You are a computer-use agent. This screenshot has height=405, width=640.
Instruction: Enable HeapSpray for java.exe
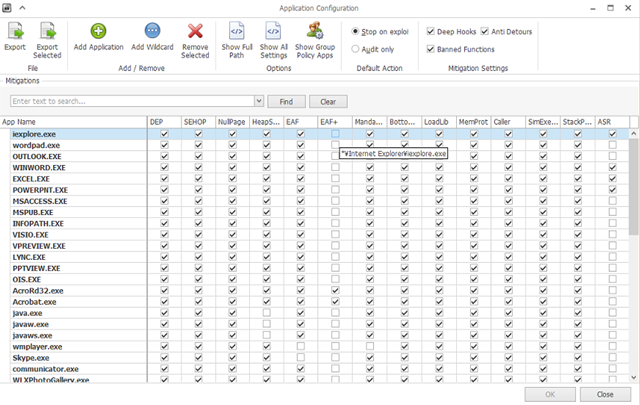tap(267, 313)
